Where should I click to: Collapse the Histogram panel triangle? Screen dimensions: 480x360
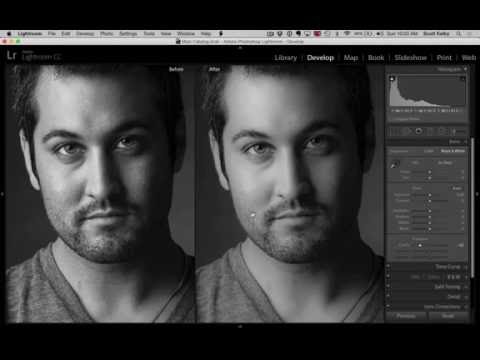[x=465, y=69]
